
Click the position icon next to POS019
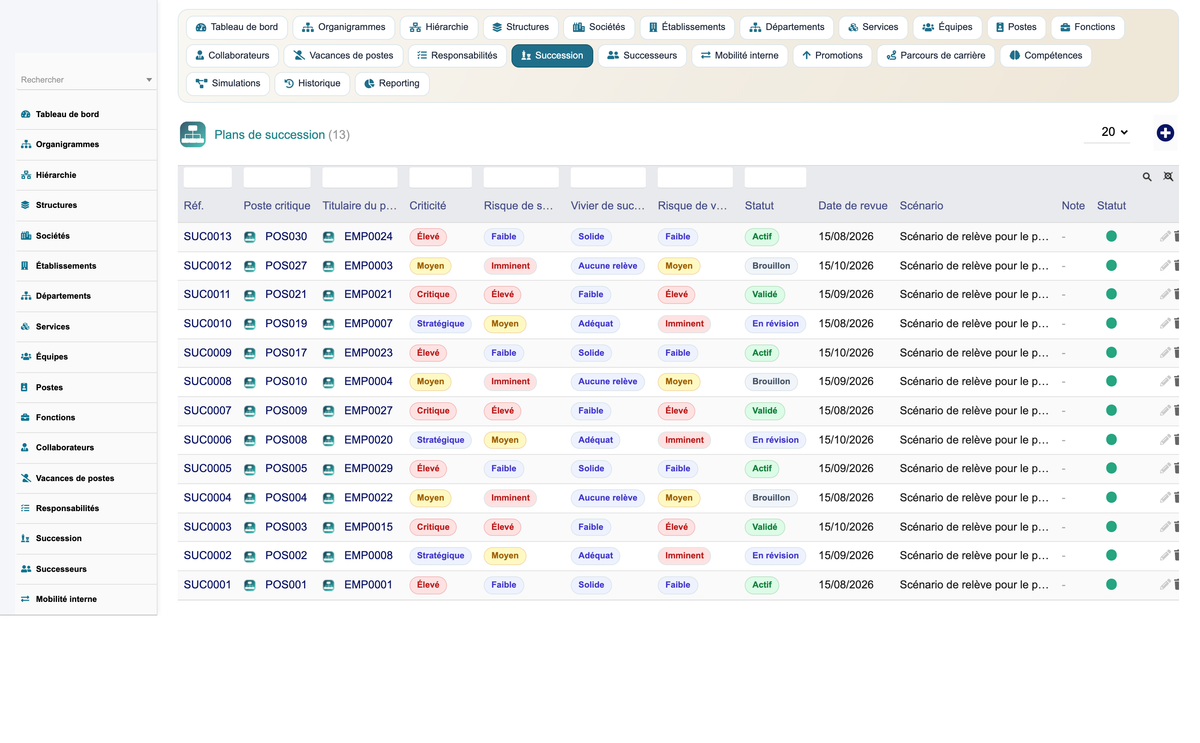[250, 324]
